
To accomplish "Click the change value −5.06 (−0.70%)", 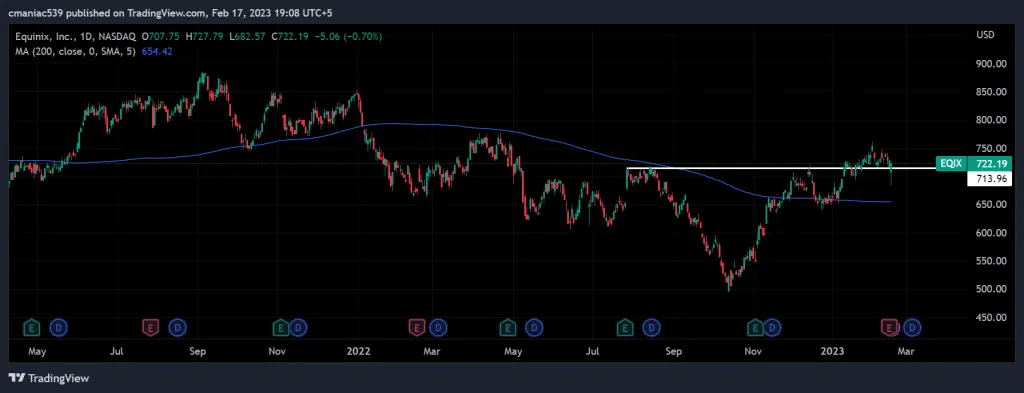I will tap(348, 36).
